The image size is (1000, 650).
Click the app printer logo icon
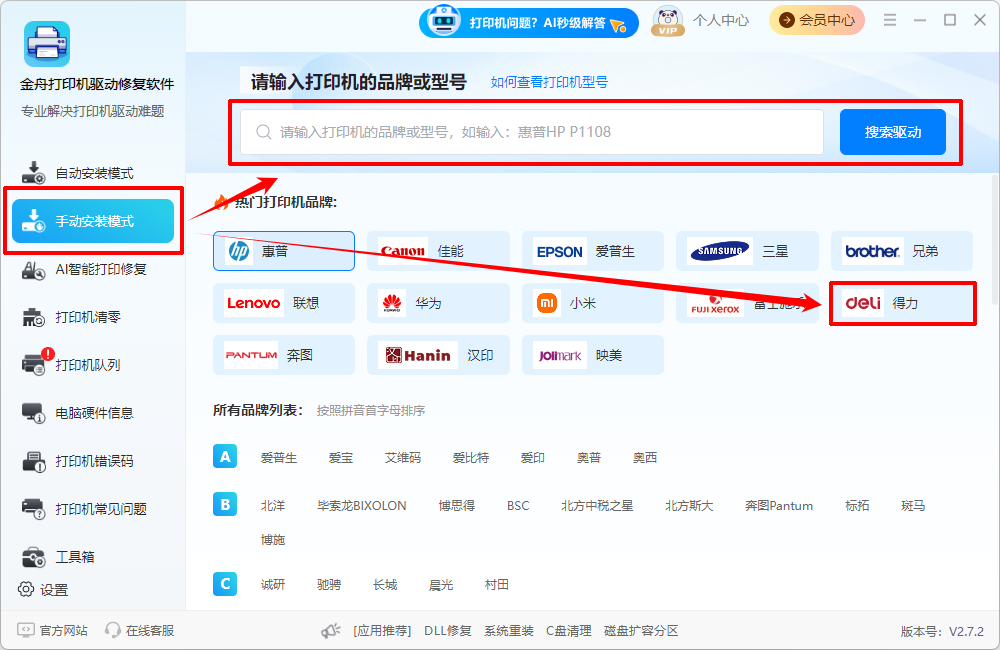coord(47,44)
